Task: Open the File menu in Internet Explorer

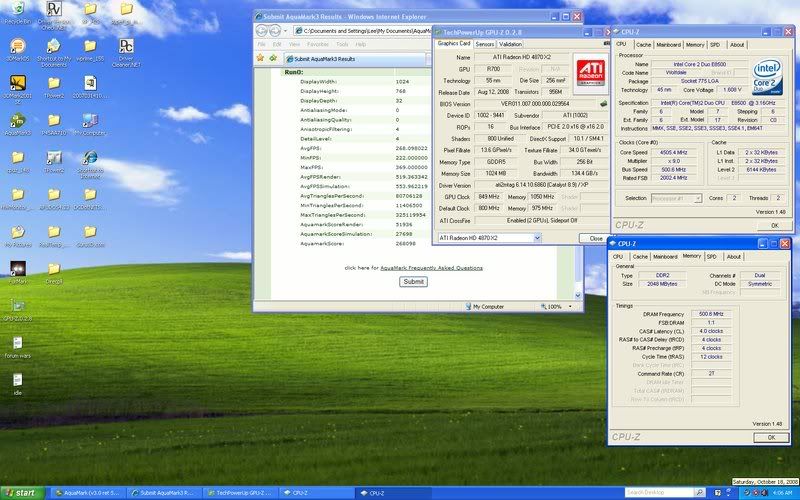Action: coord(261,44)
